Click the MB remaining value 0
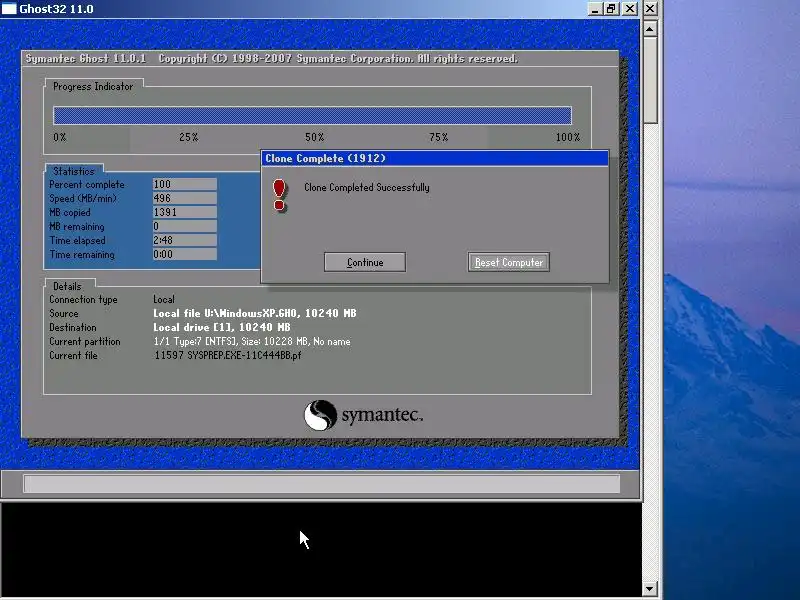The height and width of the screenshot is (600, 800). (185, 226)
